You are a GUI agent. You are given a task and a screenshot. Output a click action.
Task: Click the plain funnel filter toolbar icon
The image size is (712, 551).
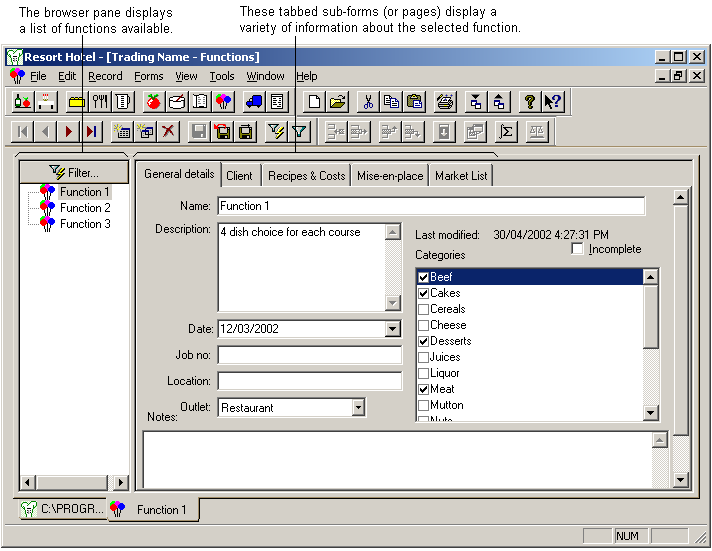click(299, 132)
